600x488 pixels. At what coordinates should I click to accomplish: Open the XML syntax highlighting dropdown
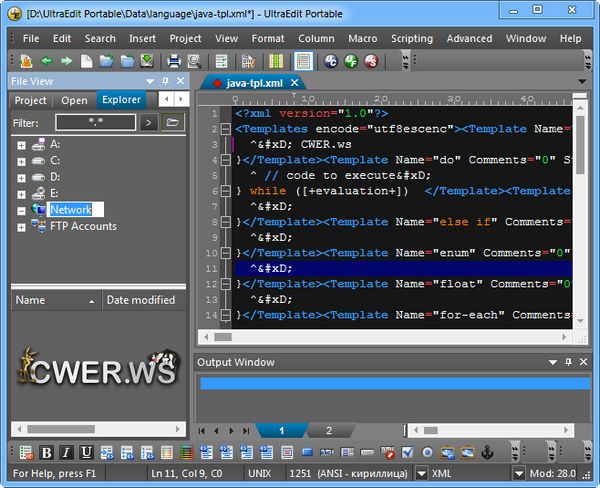(x=421, y=473)
